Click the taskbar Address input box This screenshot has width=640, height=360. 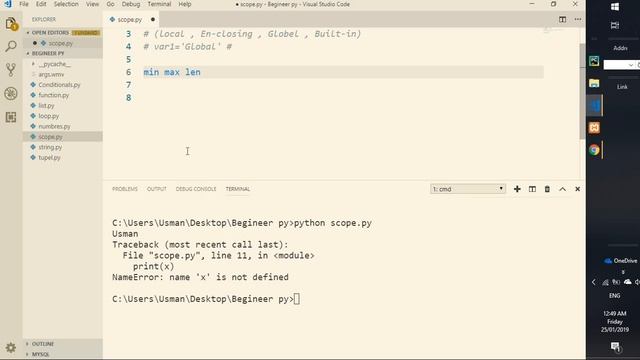[x=620, y=65]
